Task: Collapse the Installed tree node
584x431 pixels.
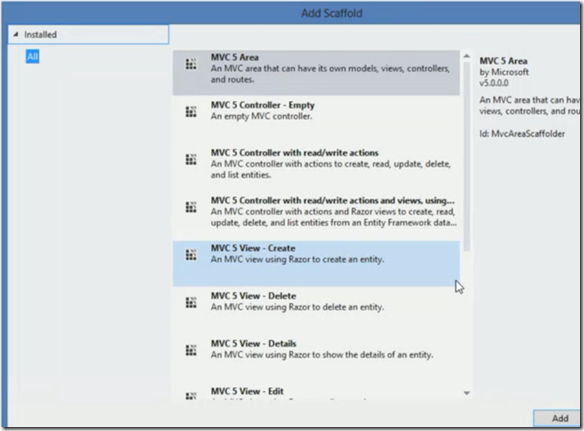Action: (x=16, y=34)
